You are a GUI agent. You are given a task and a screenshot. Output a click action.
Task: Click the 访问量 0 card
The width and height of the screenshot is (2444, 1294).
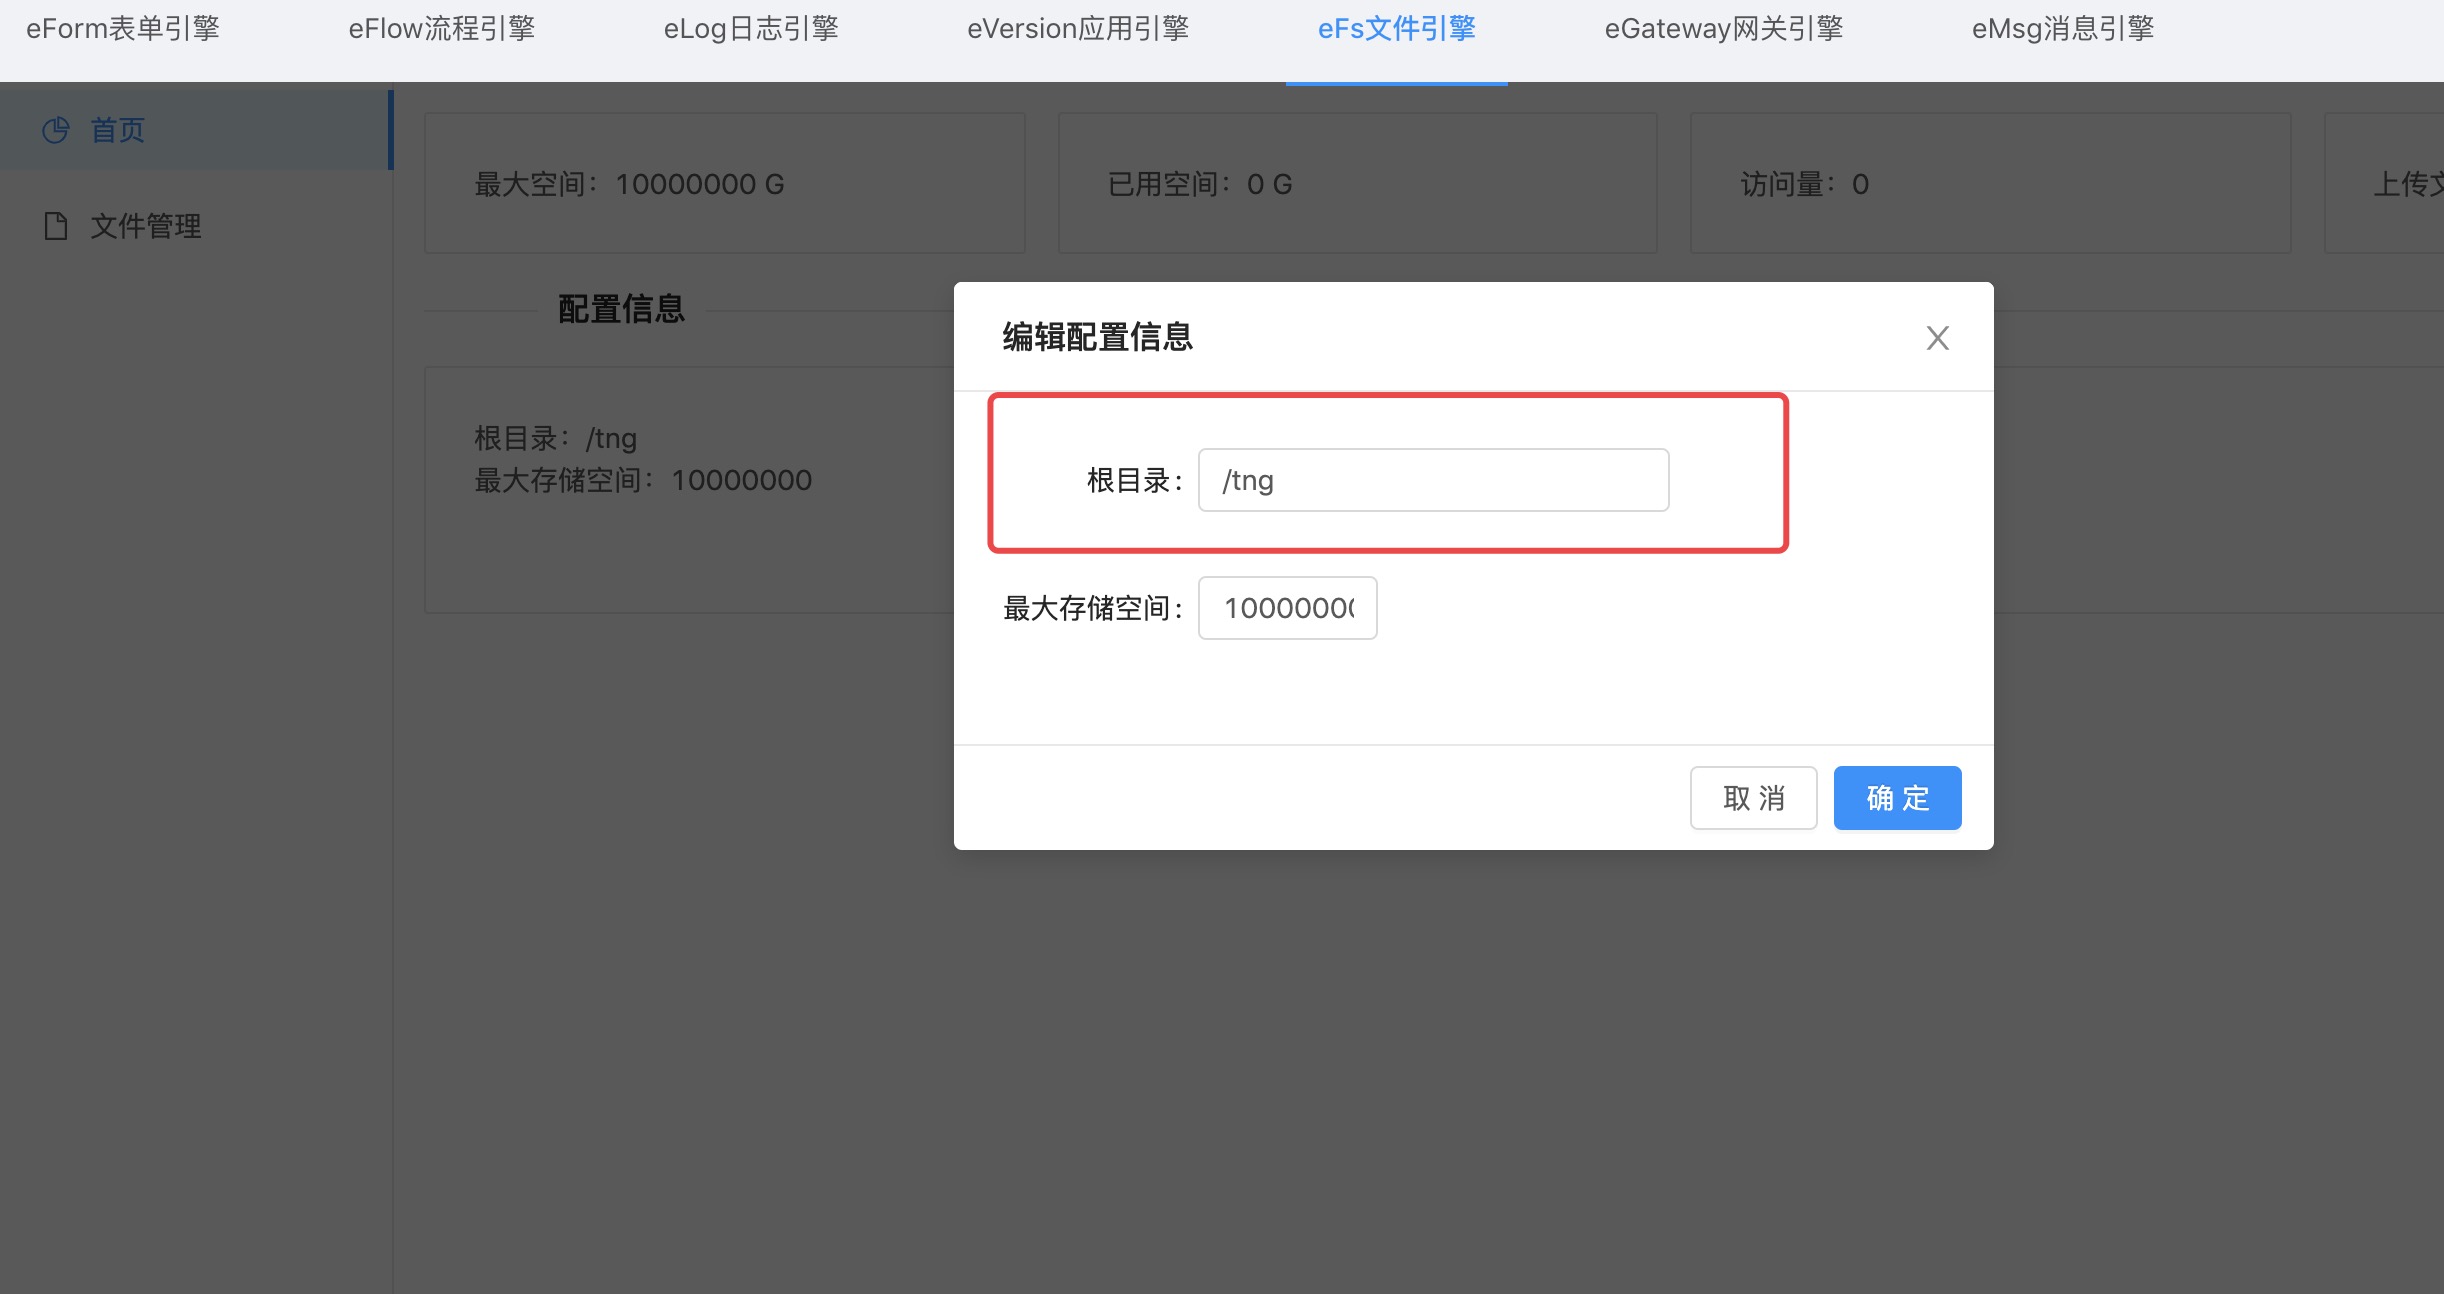(1990, 183)
